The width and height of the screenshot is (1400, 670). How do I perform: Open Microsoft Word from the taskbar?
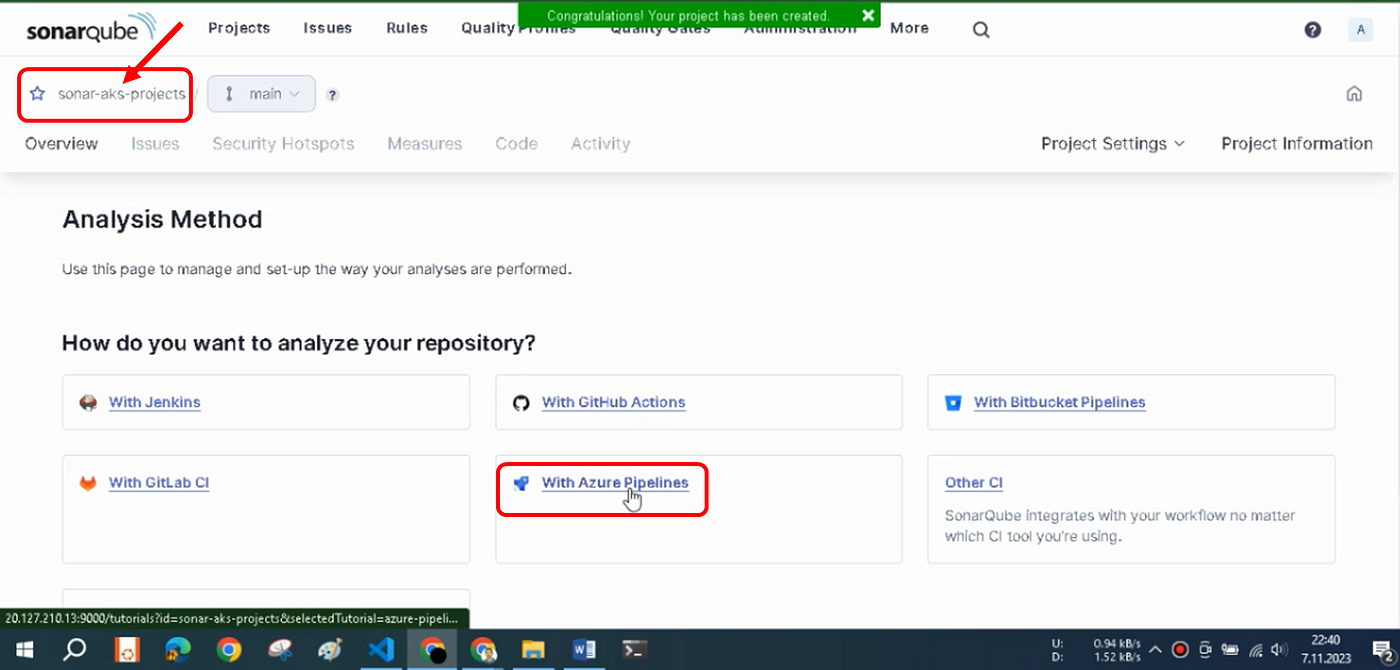tap(585, 650)
